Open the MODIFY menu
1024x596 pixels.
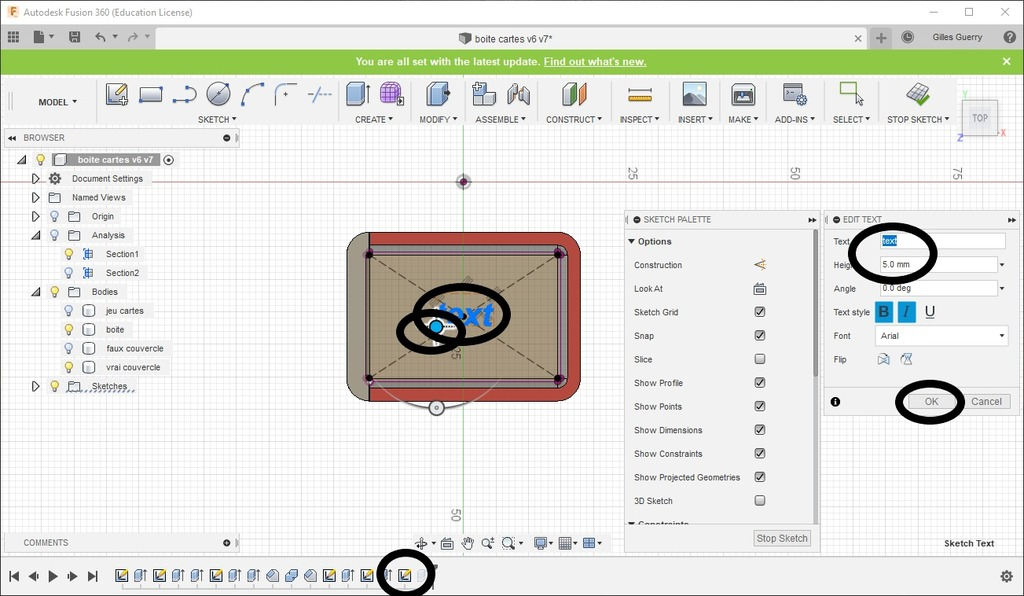tap(438, 119)
